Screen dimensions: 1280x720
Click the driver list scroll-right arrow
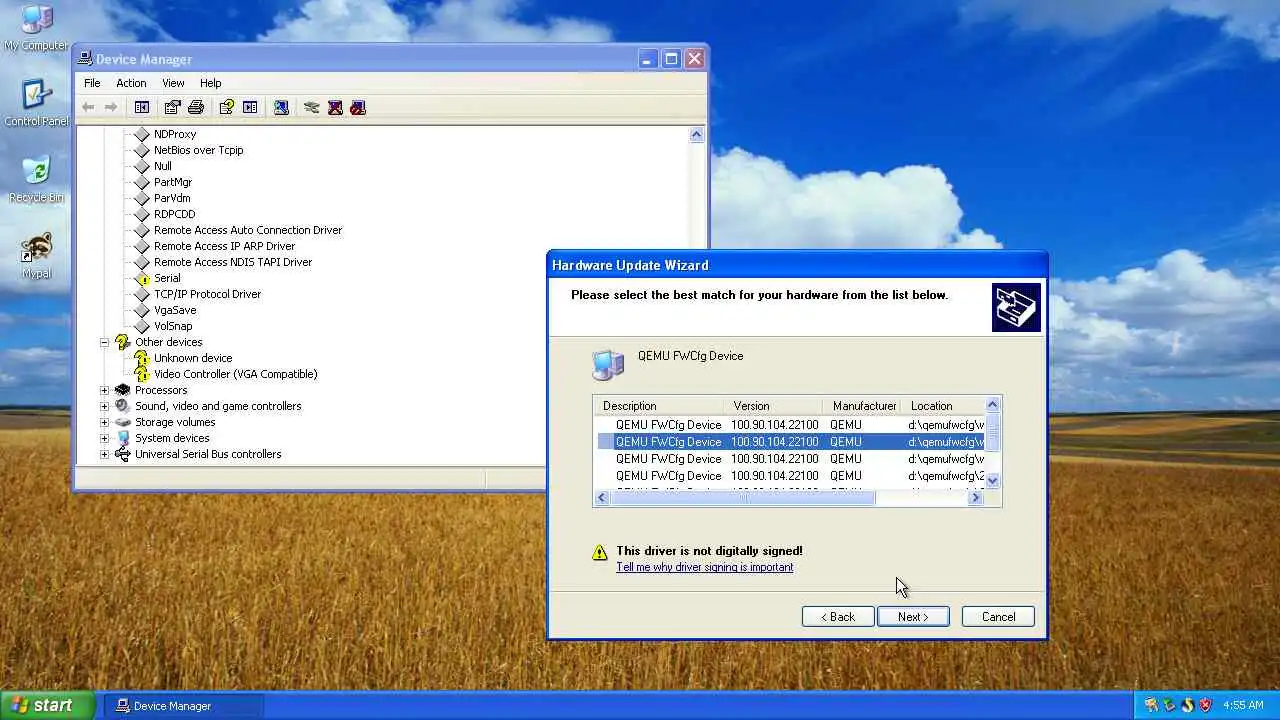point(975,498)
